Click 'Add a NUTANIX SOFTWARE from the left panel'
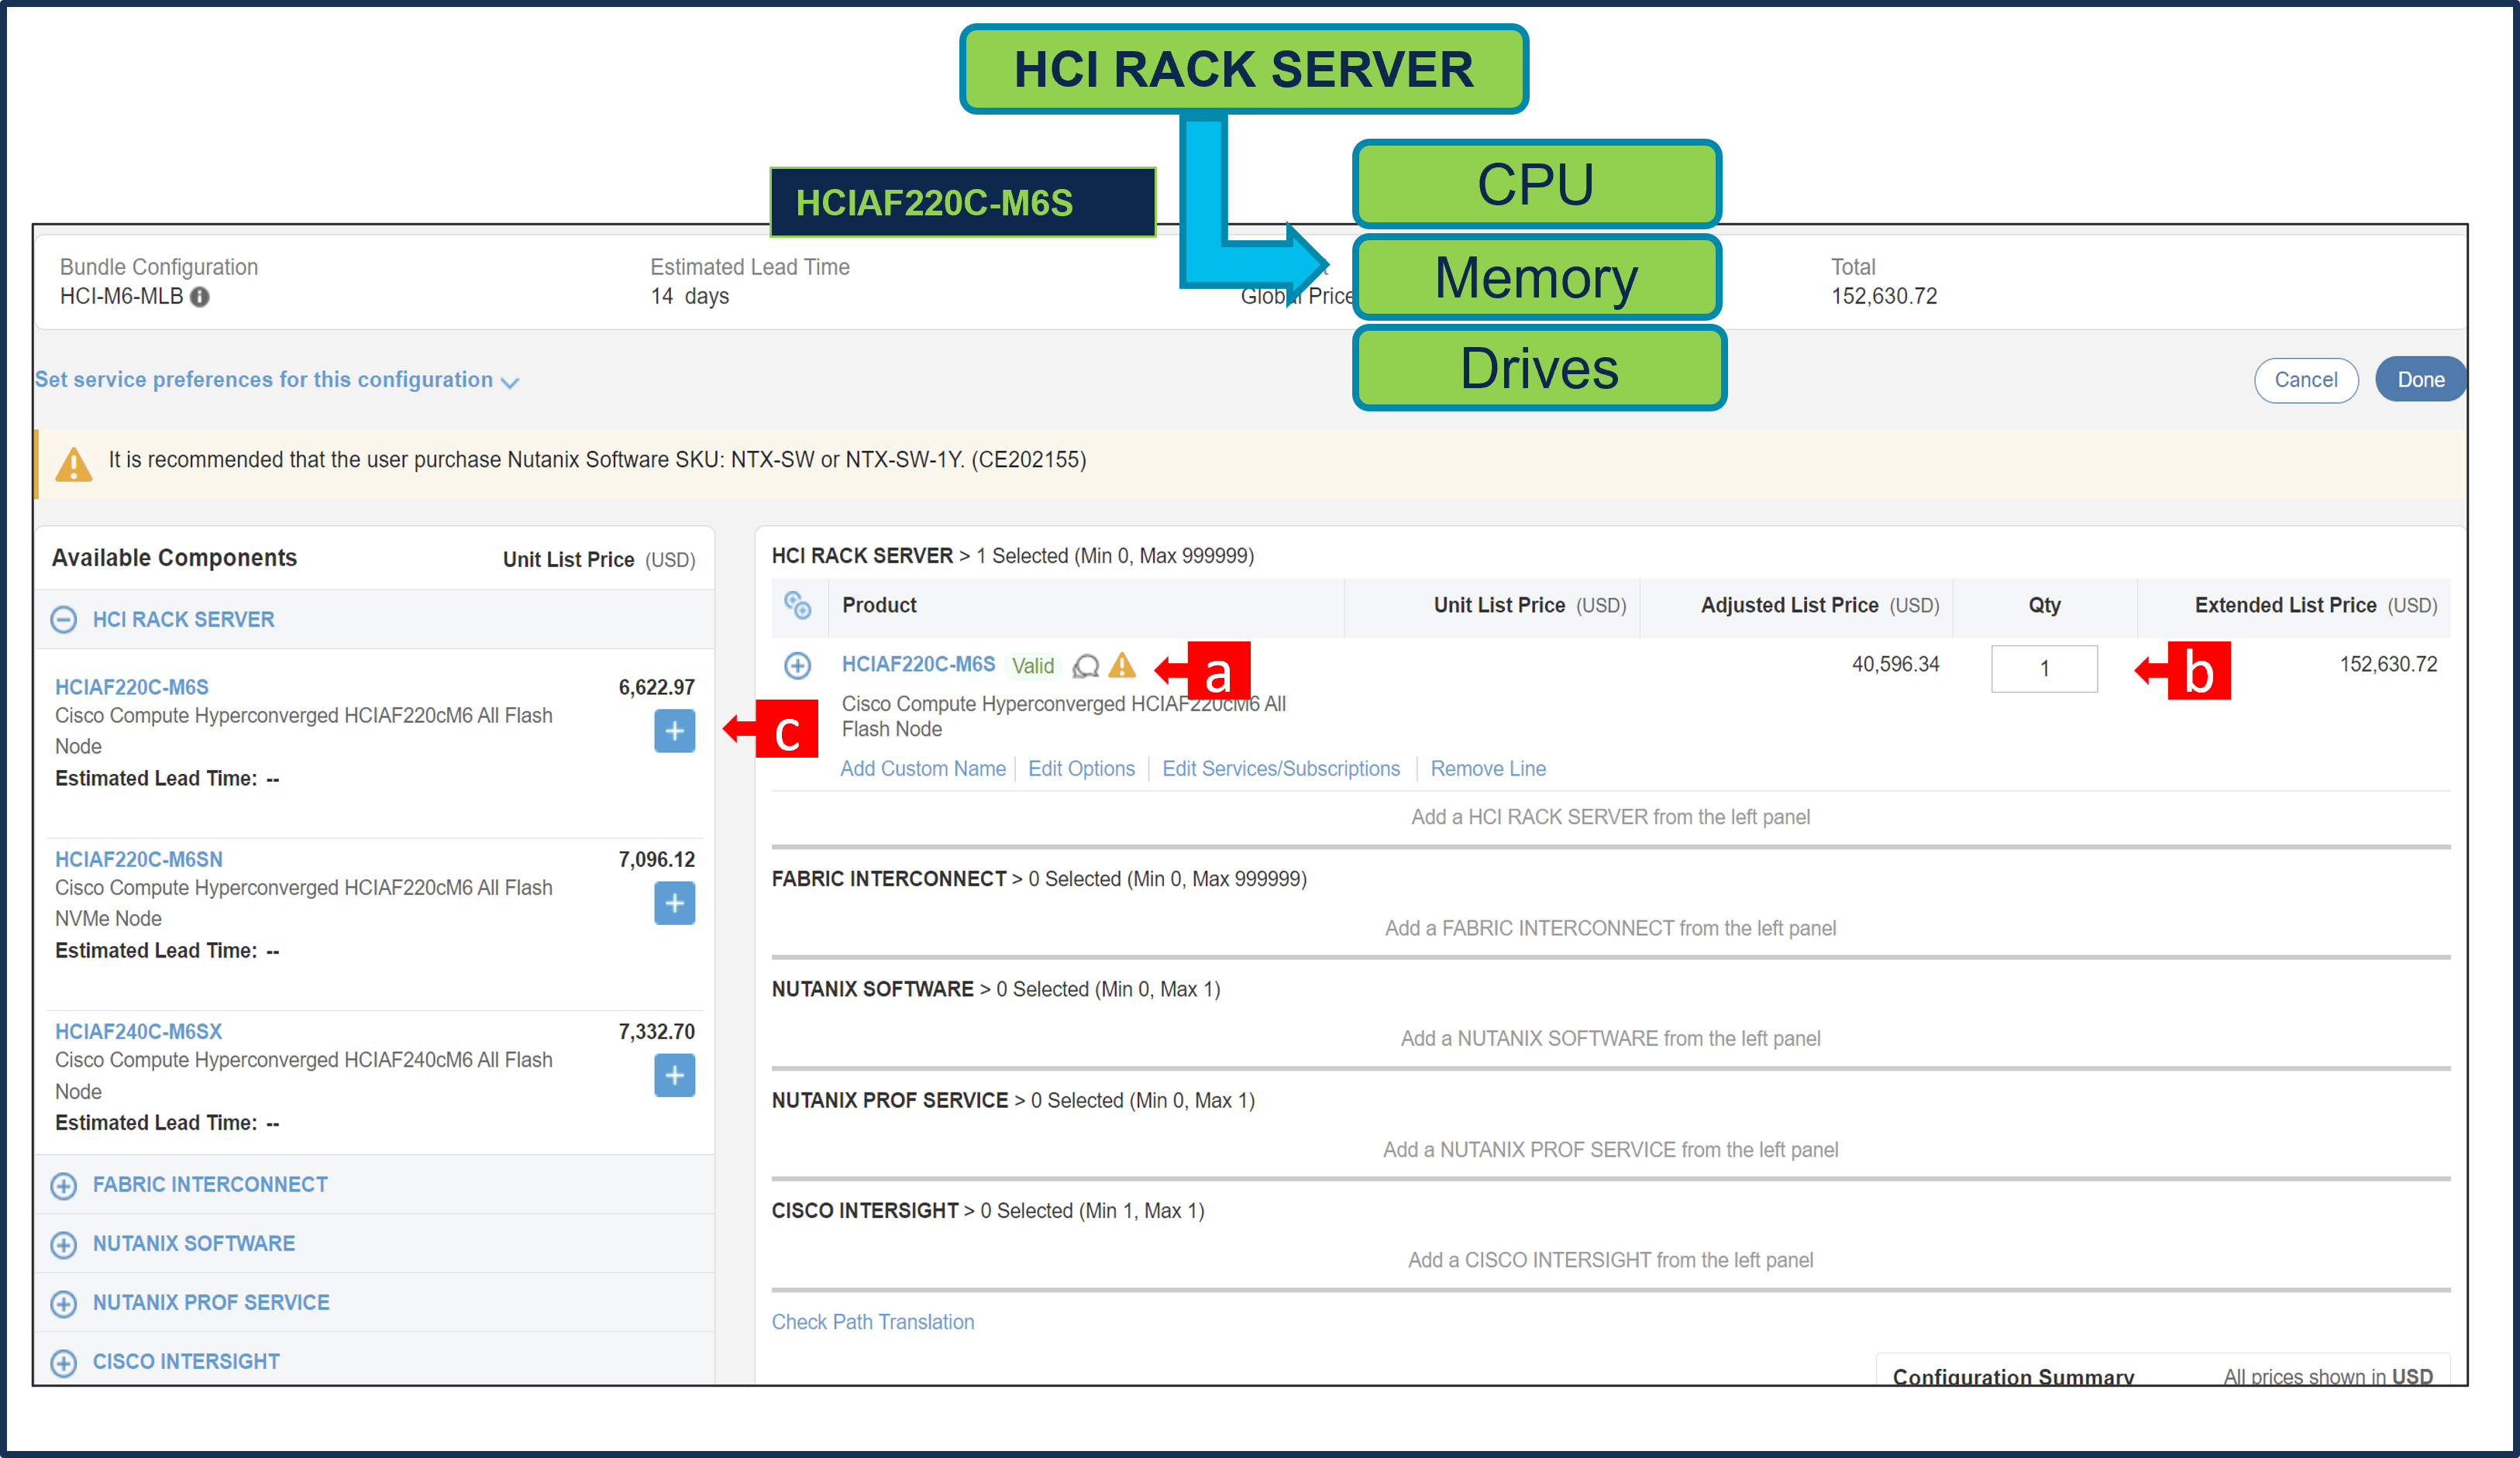The width and height of the screenshot is (2520, 1458). (1610, 1038)
